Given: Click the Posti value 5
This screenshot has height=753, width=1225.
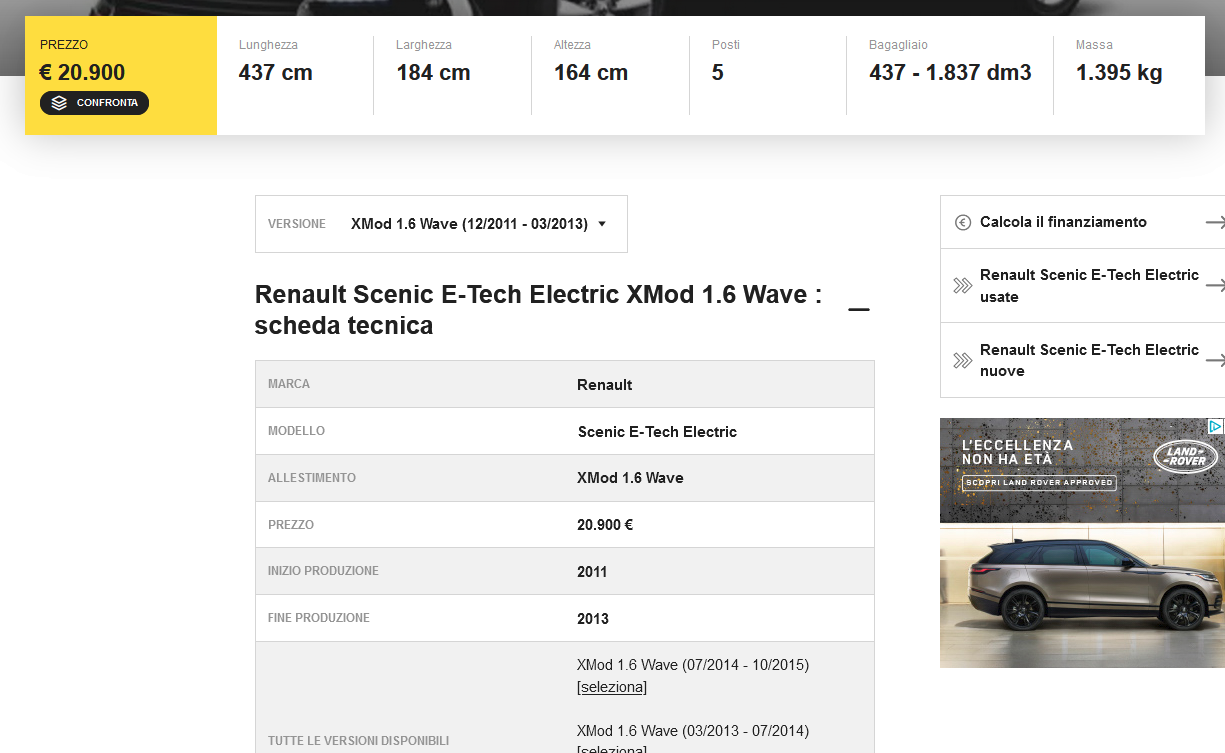Looking at the screenshot, I should tap(718, 73).
